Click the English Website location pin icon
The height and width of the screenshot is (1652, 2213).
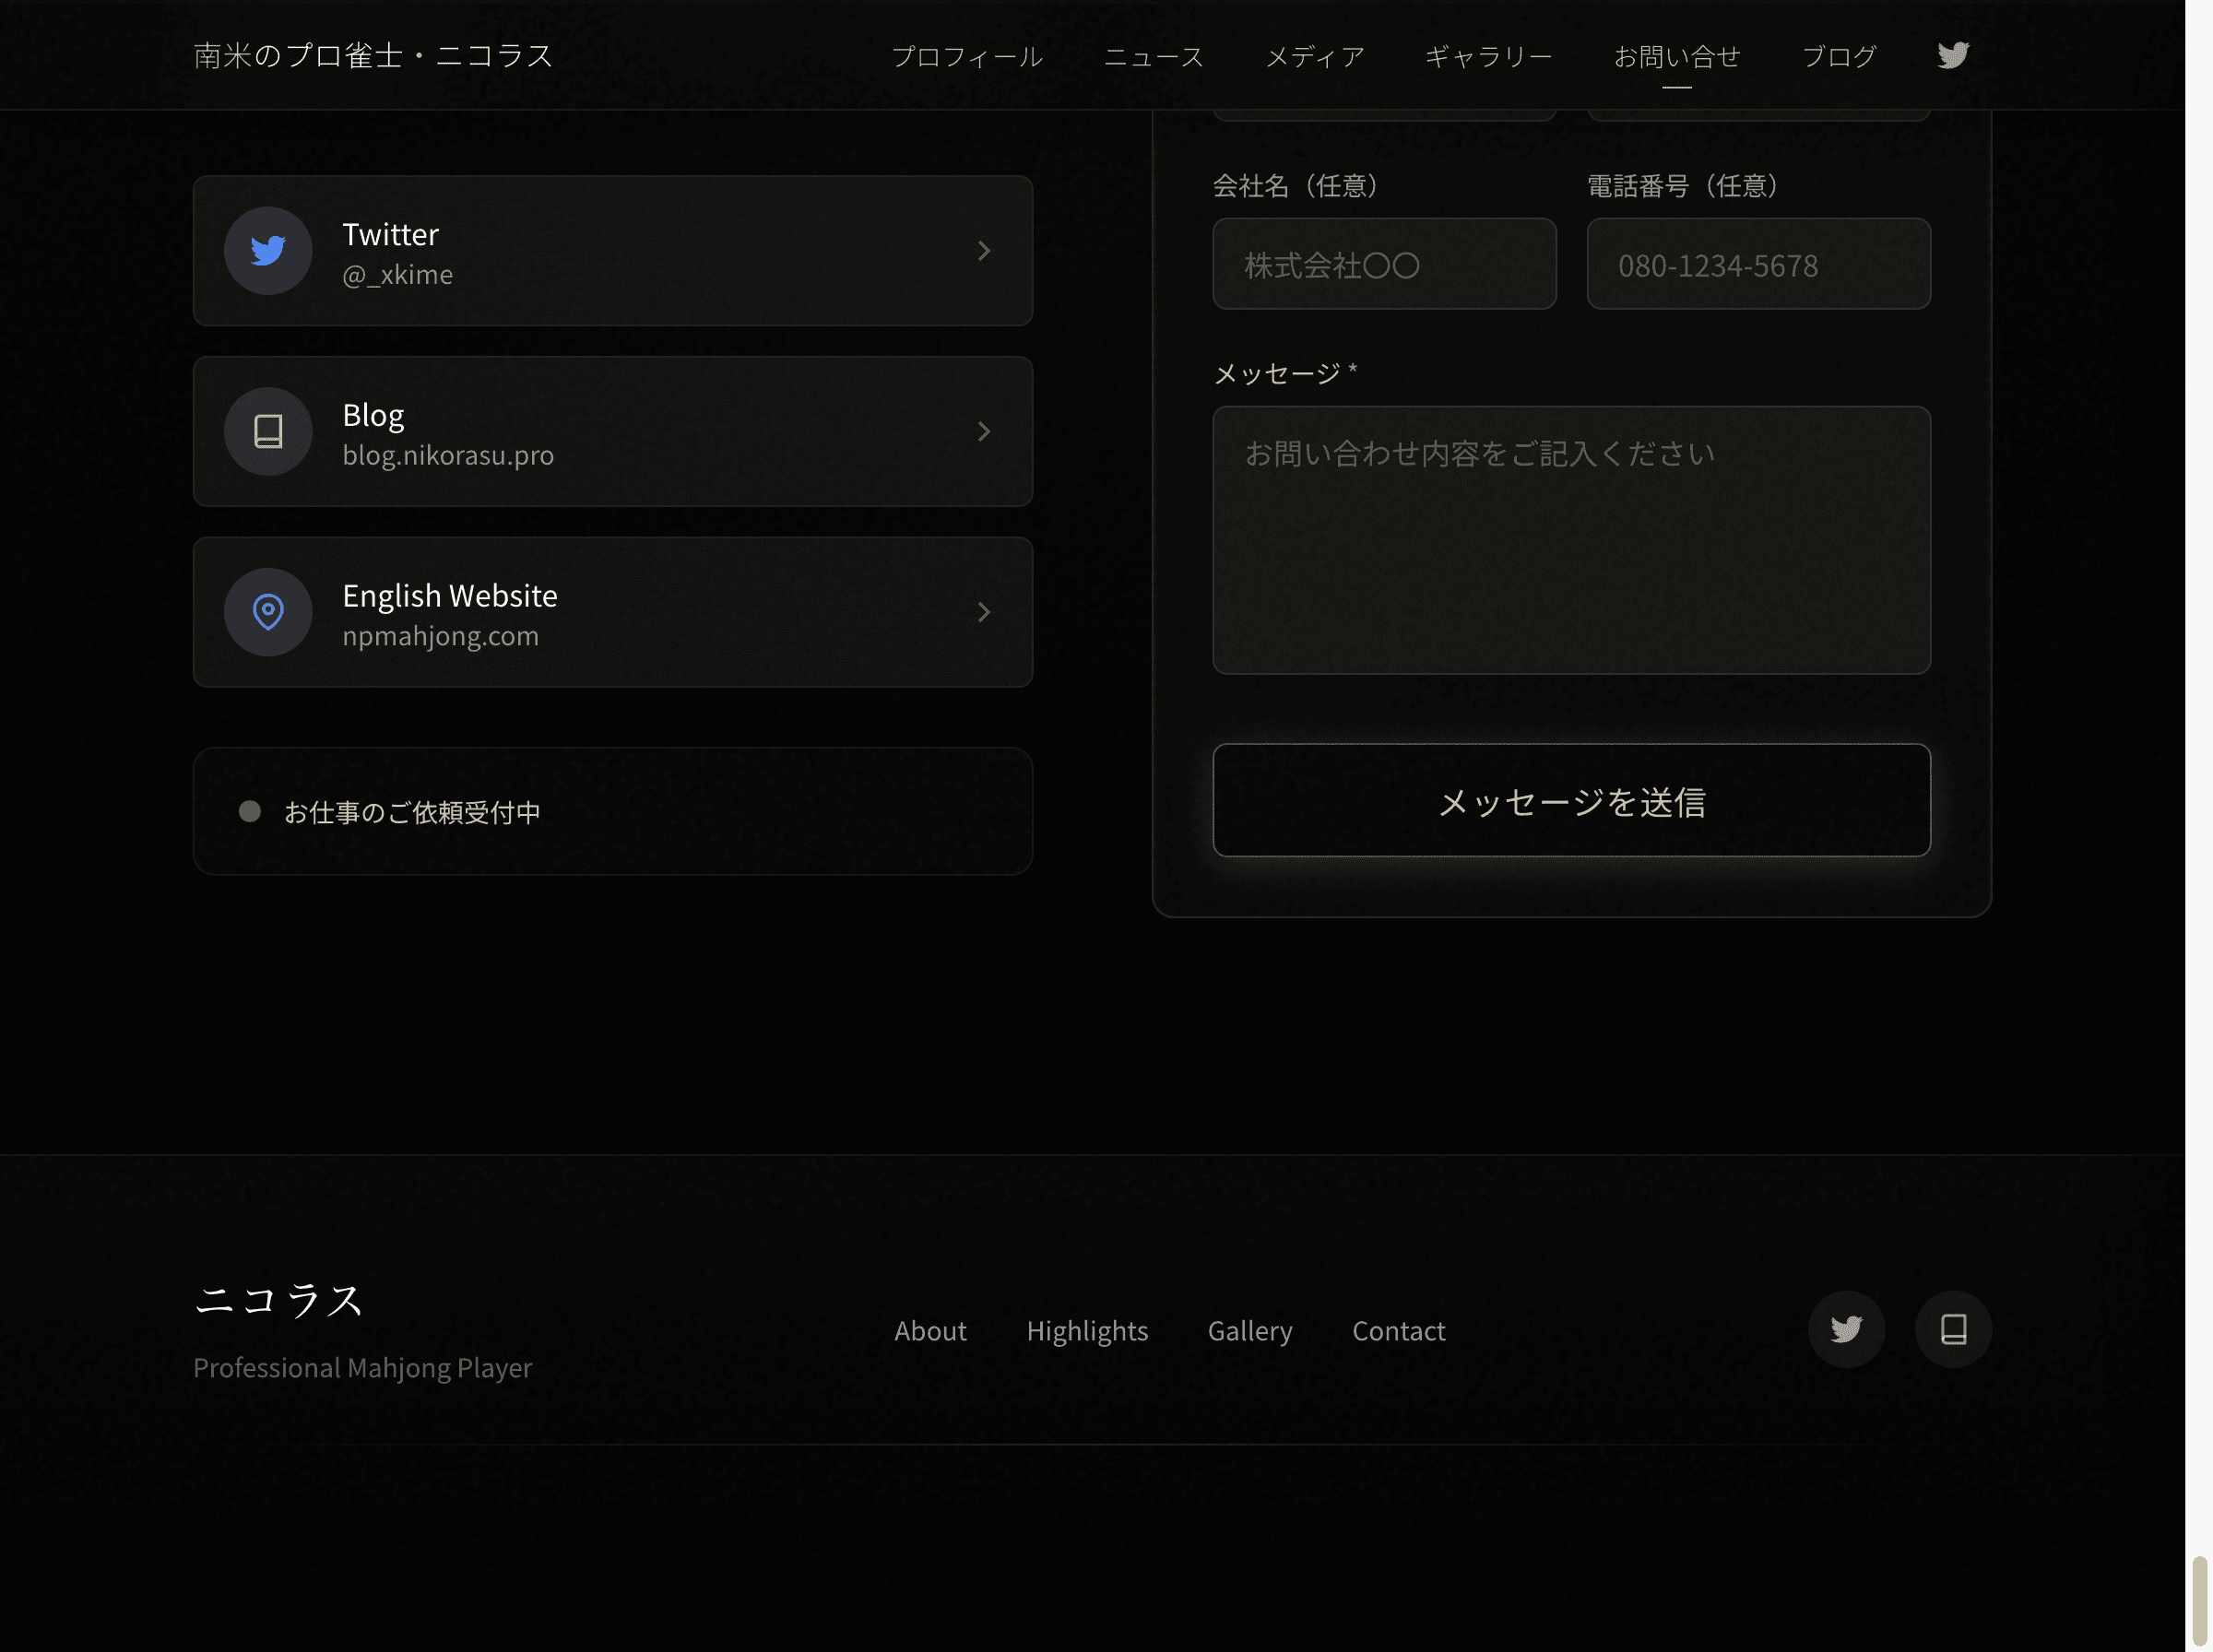[x=268, y=612]
